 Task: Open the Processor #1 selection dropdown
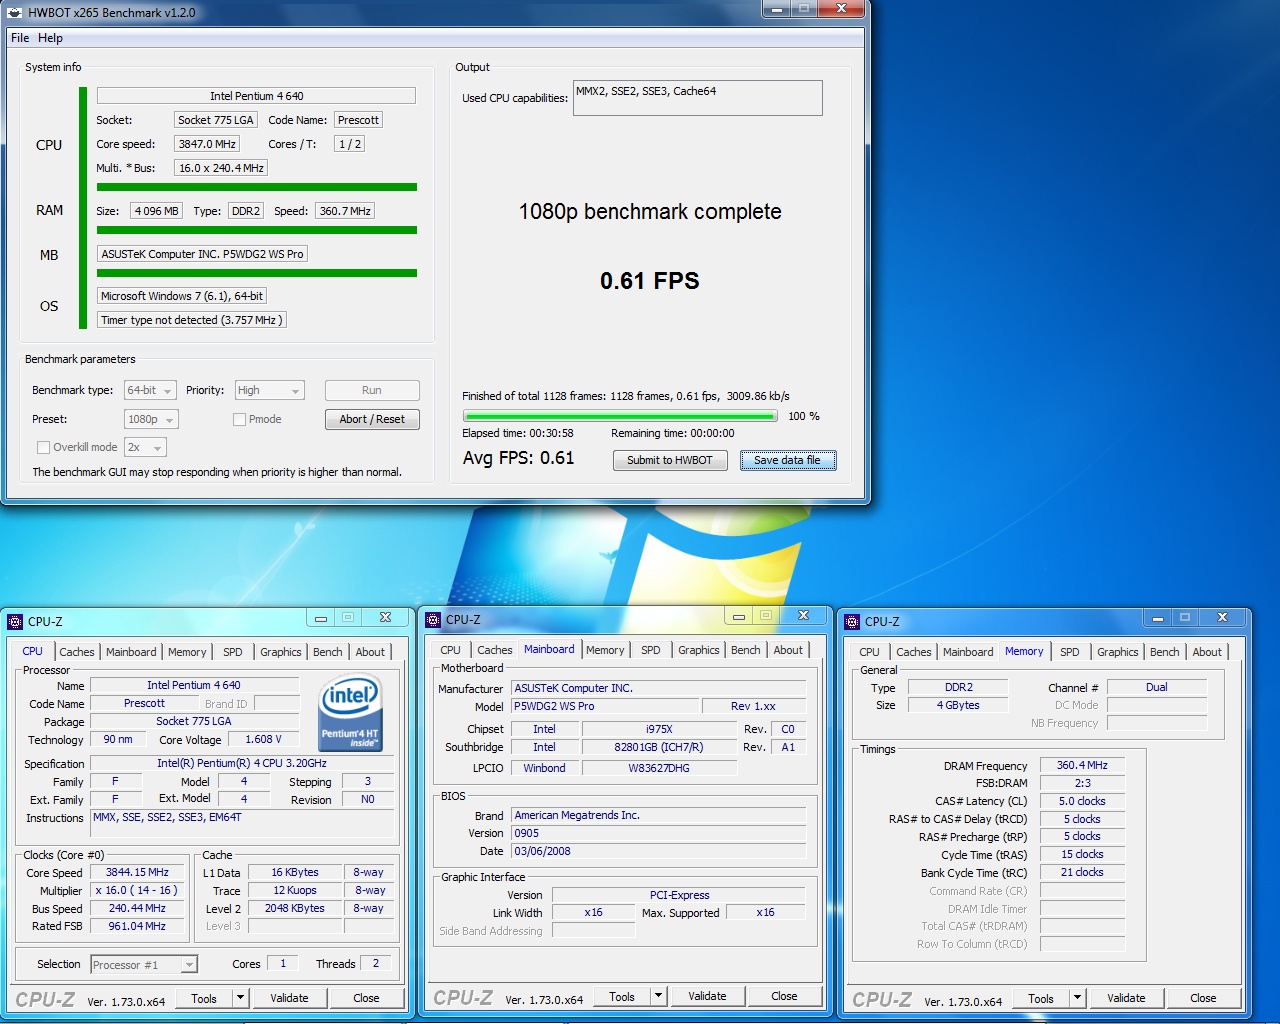tap(144, 964)
